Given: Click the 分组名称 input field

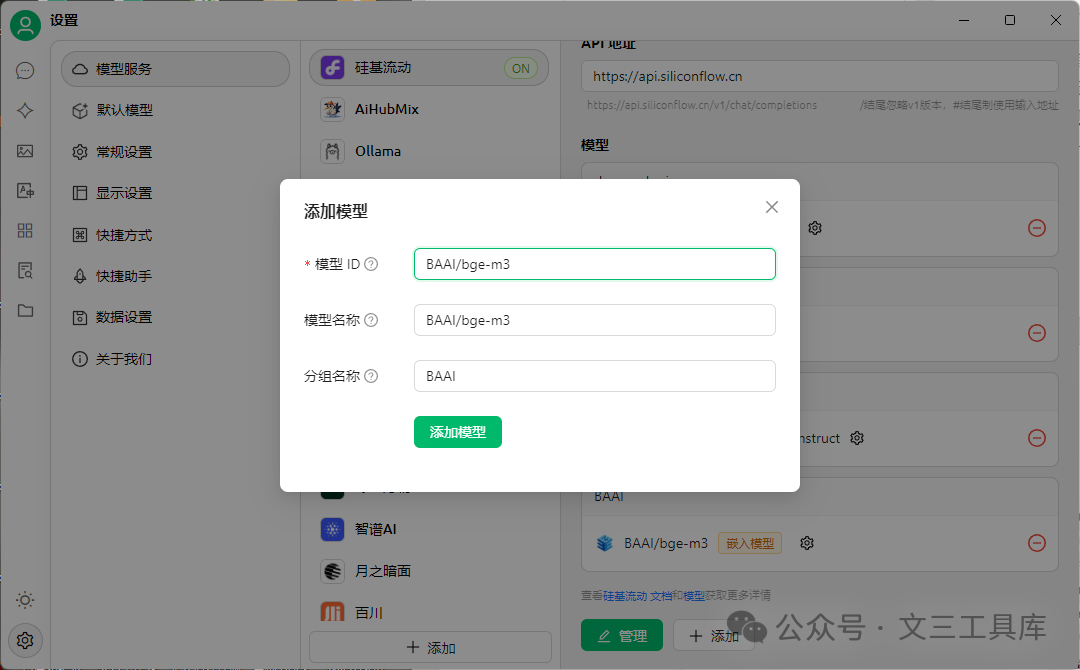Looking at the screenshot, I should click(594, 376).
